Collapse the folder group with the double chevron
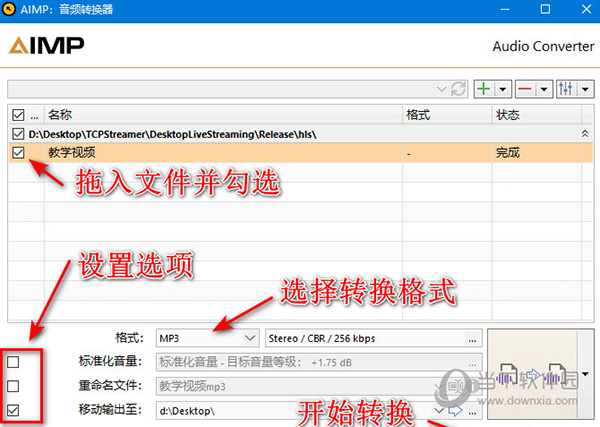600x427 pixels. click(585, 134)
